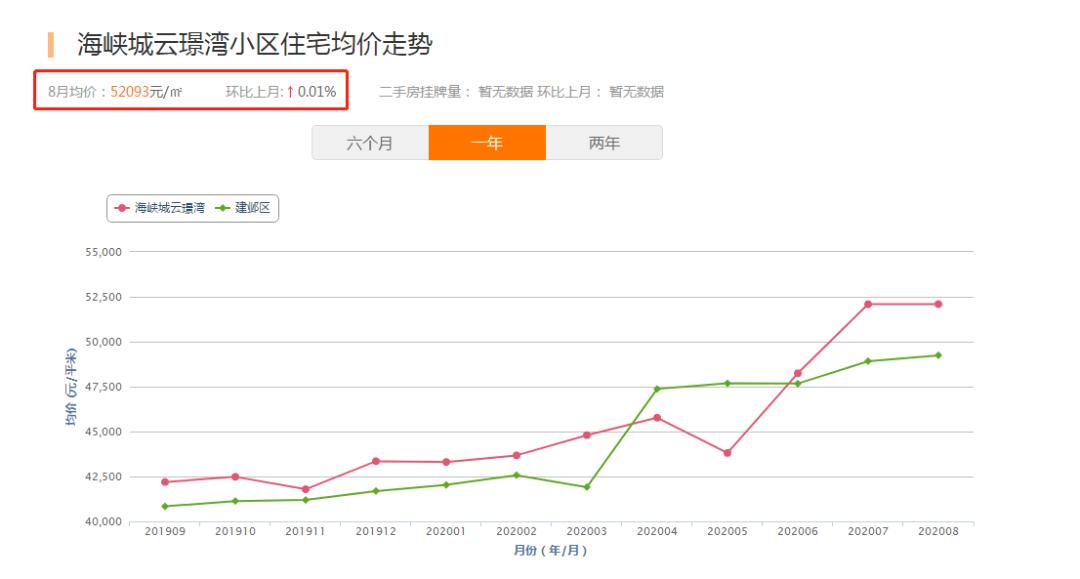Click the 42,500 y-axis label
This screenshot has width=1080, height=579.
[x=103, y=476]
